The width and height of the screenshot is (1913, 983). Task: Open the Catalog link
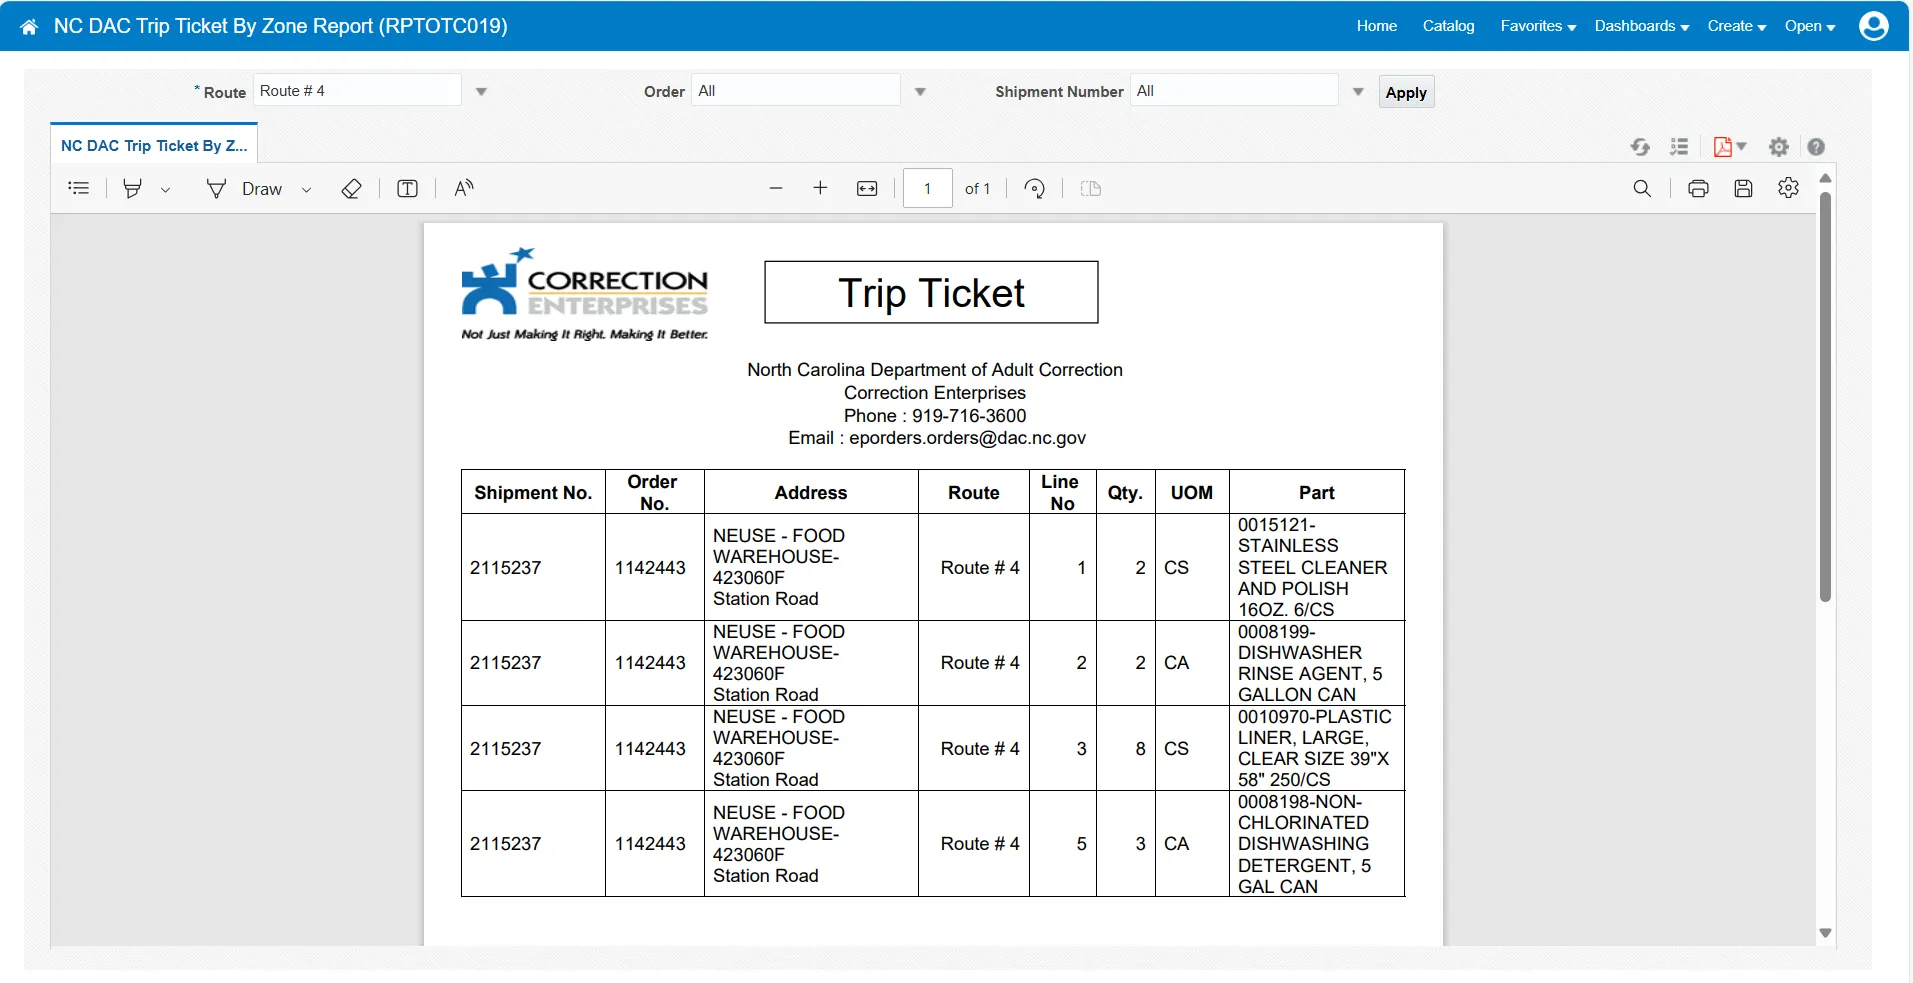point(1448,26)
